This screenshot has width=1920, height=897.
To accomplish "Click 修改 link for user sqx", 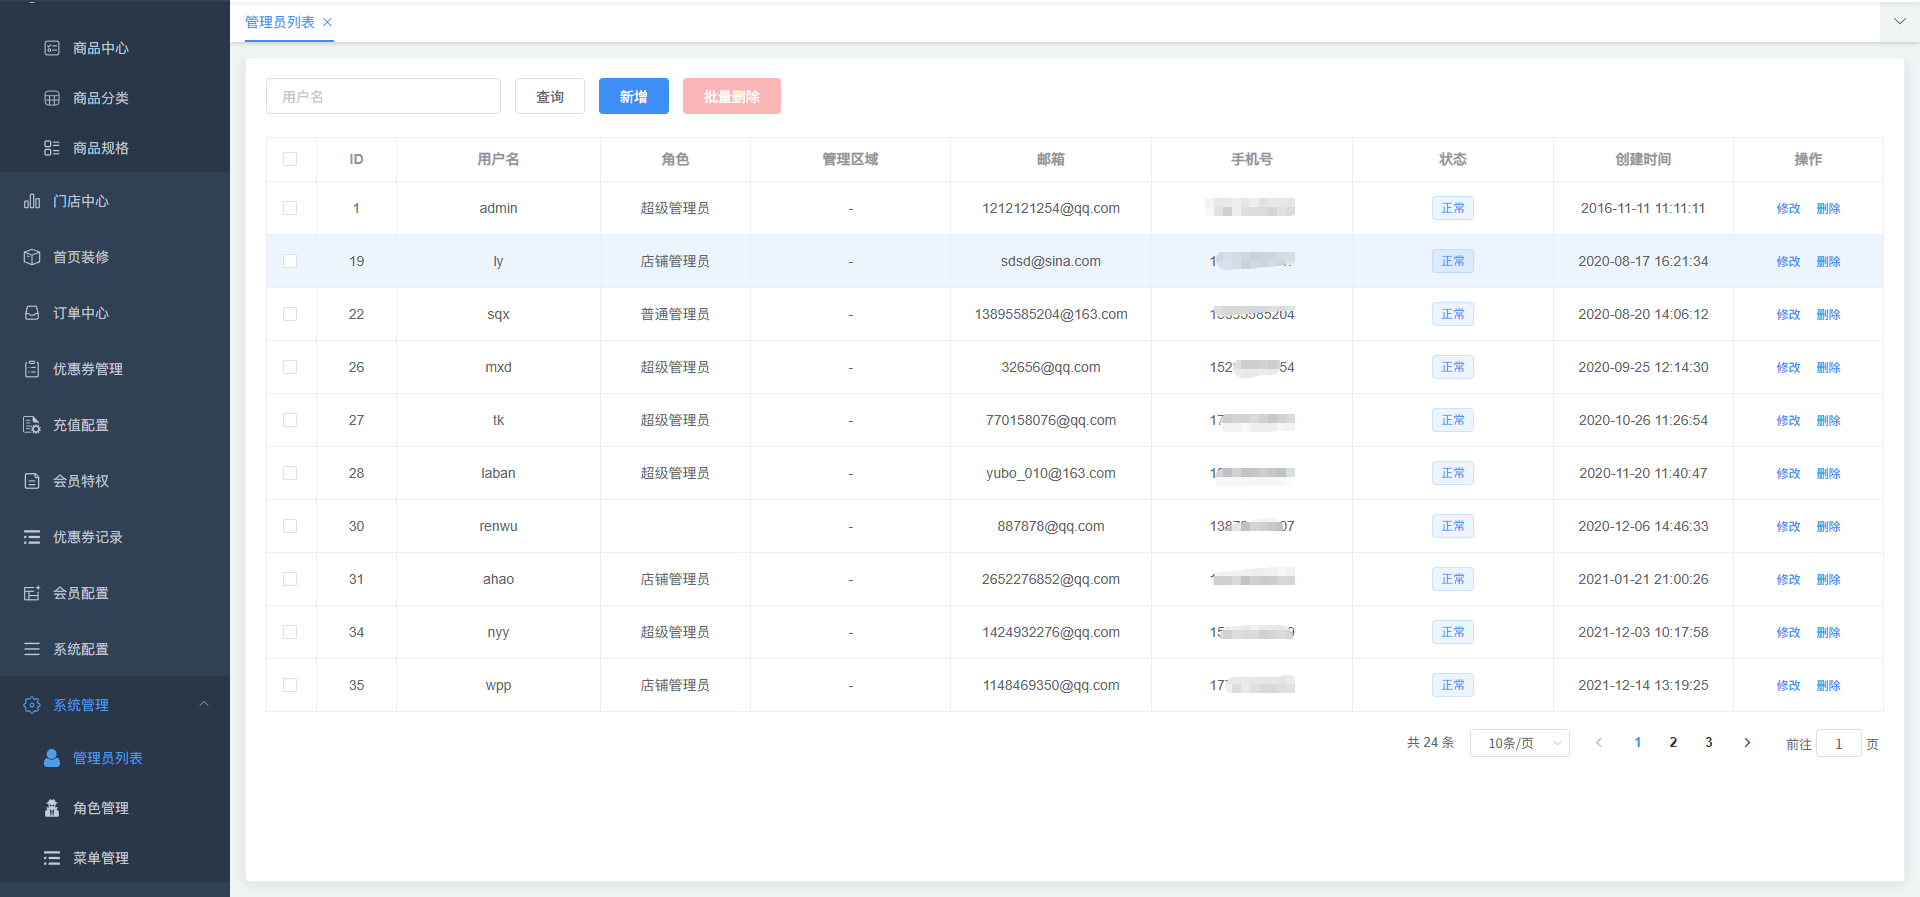I will pyautogui.click(x=1788, y=314).
